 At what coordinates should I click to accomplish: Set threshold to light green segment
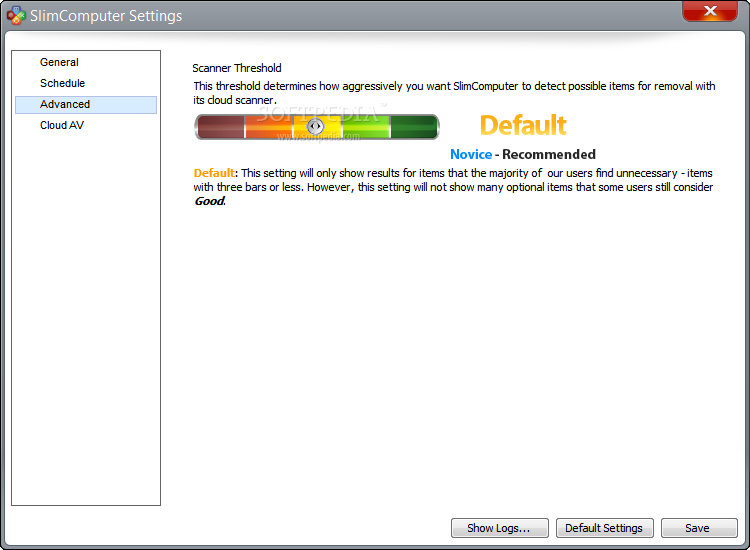point(366,127)
